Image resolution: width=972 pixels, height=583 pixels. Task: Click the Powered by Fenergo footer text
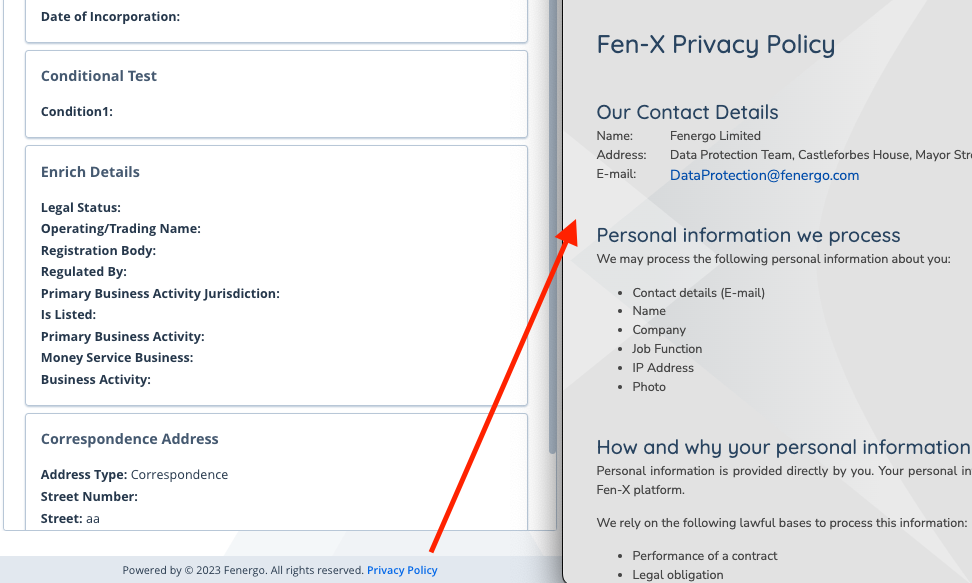(x=243, y=570)
